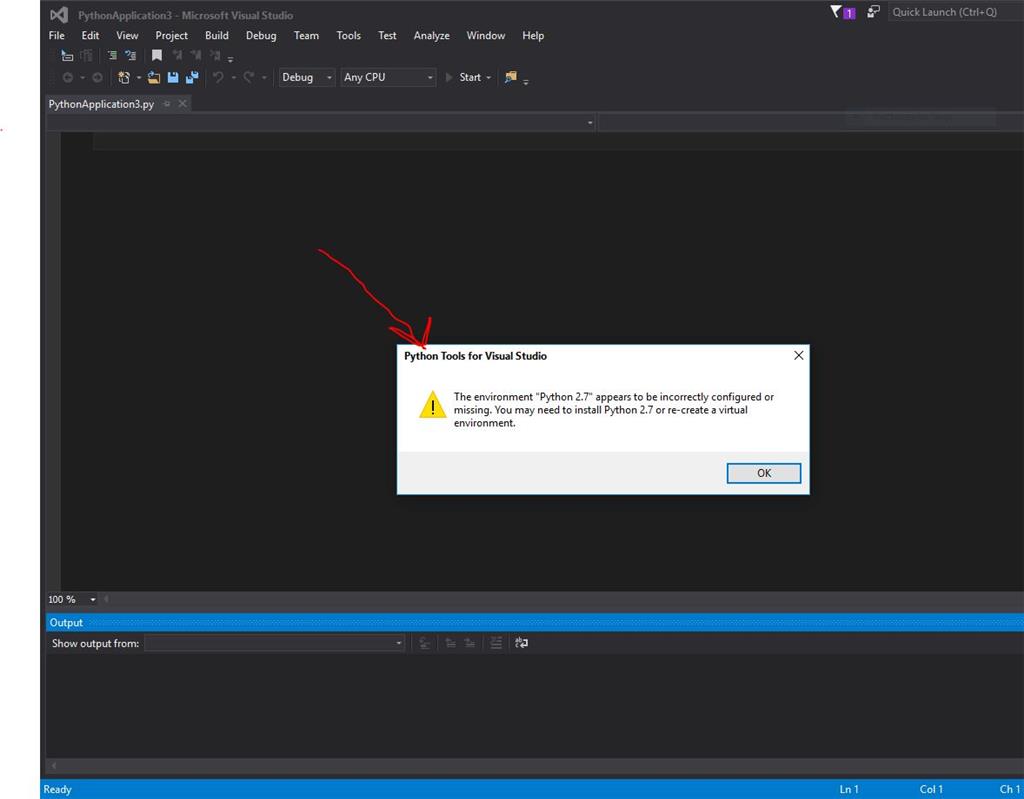
Task: Click Go to Previous Message icon
Action: pos(451,643)
